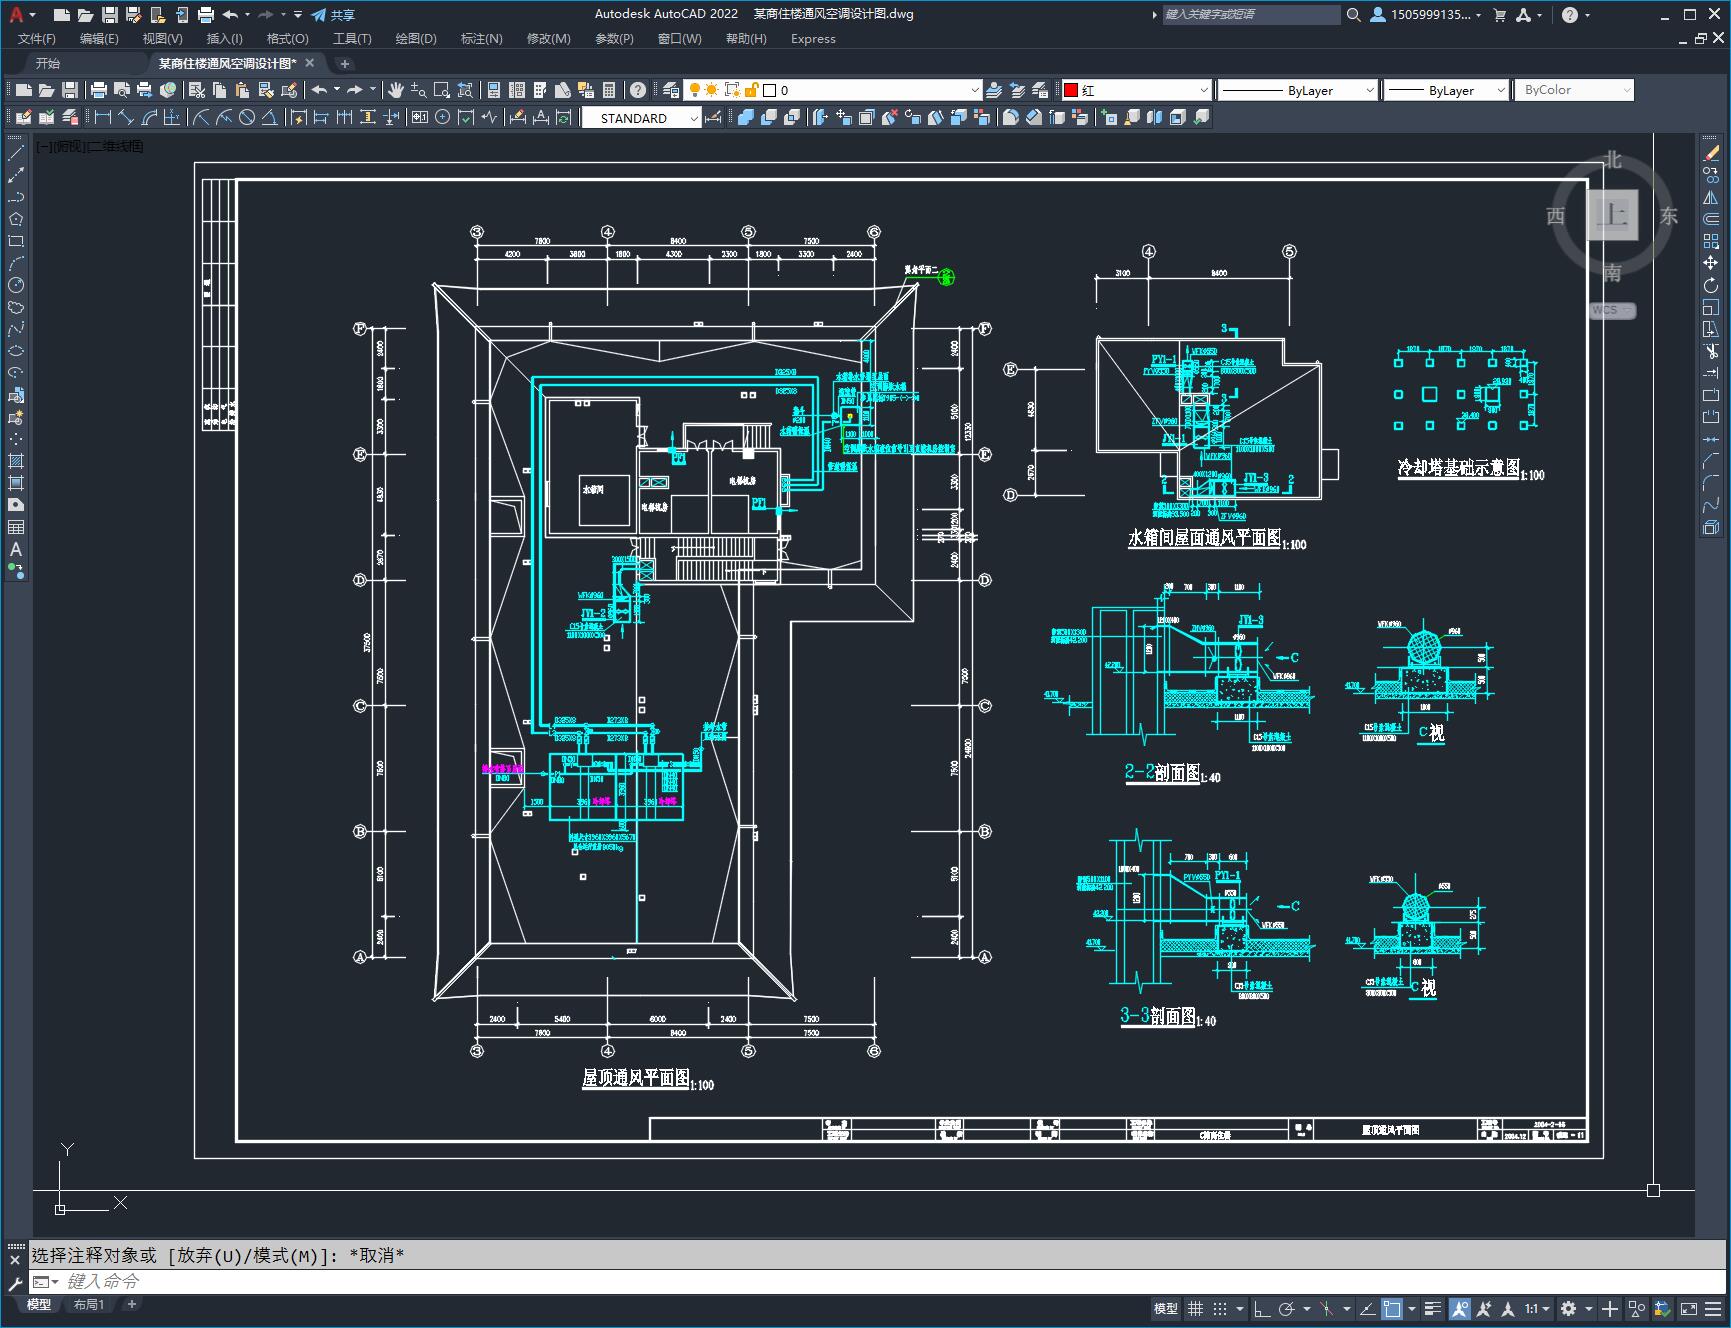Toggle lineweight display in status bar

click(1433, 1308)
